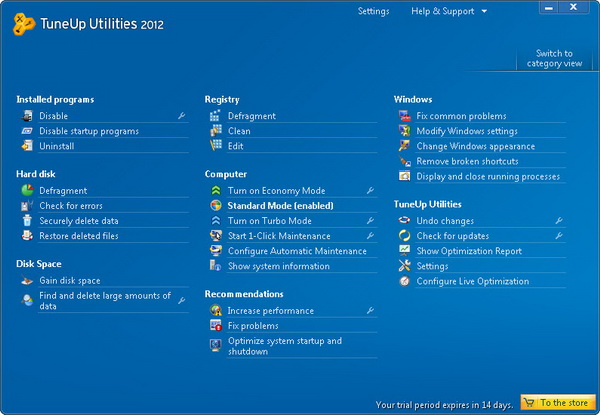Open Modify Windows settings link
600x415 pixels.
pos(467,131)
